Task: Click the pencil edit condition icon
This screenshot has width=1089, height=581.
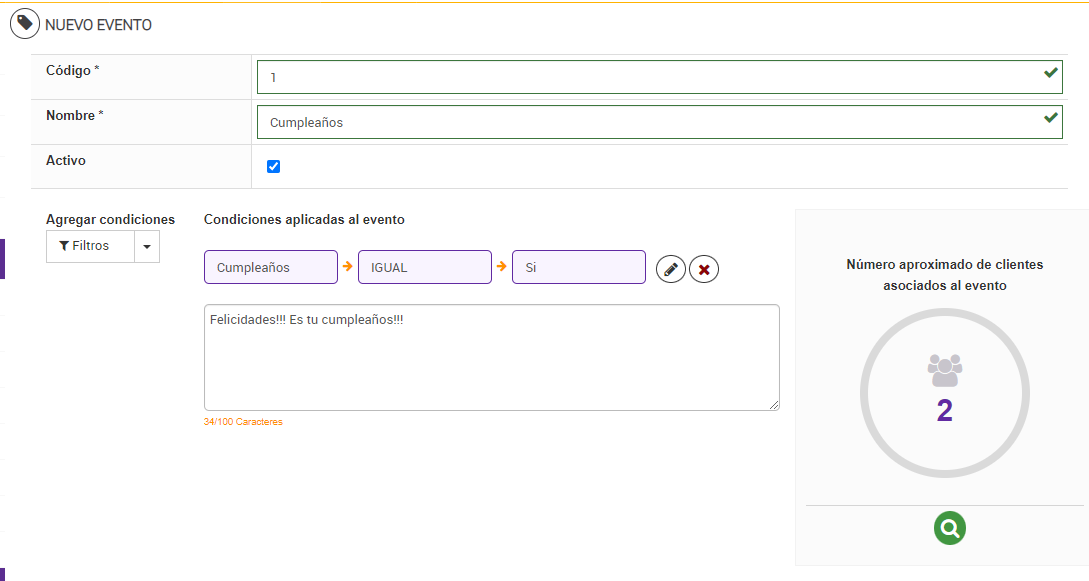Action: 671,269
